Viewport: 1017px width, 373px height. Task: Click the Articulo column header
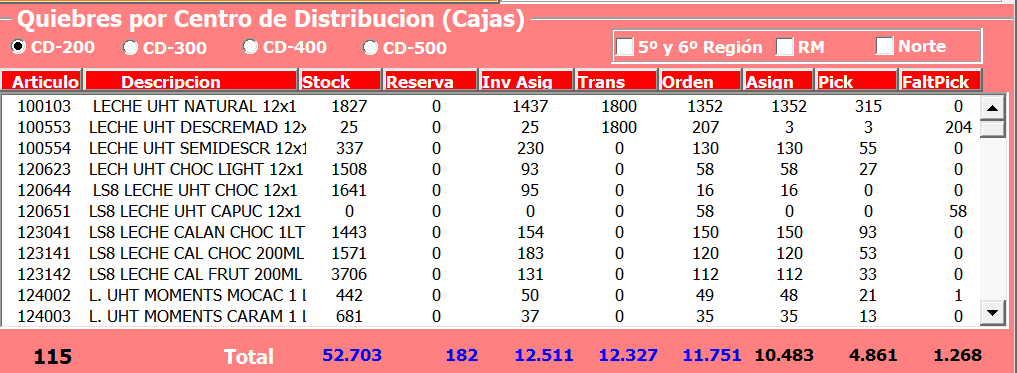coord(42,80)
